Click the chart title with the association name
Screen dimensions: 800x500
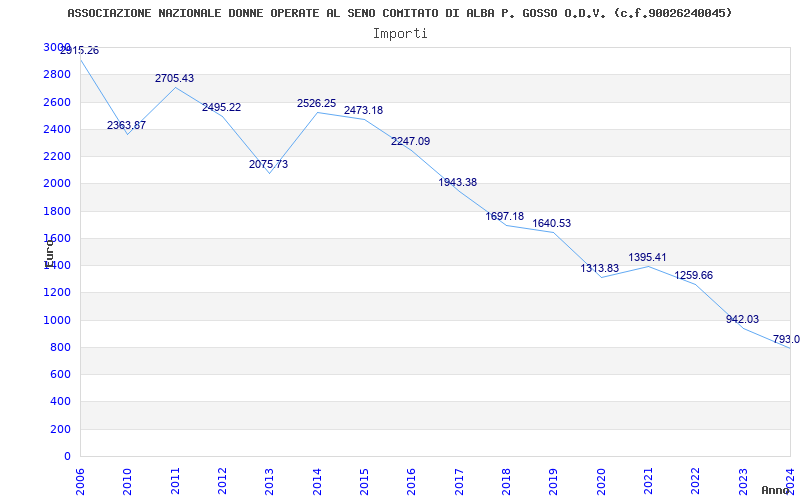(x=399, y=13)
